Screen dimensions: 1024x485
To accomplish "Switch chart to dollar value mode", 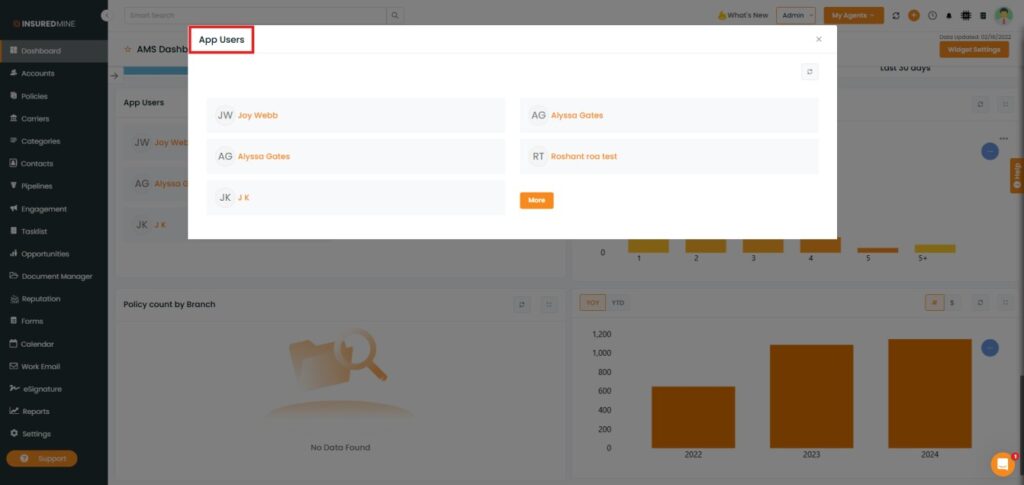I will point(951,303).
